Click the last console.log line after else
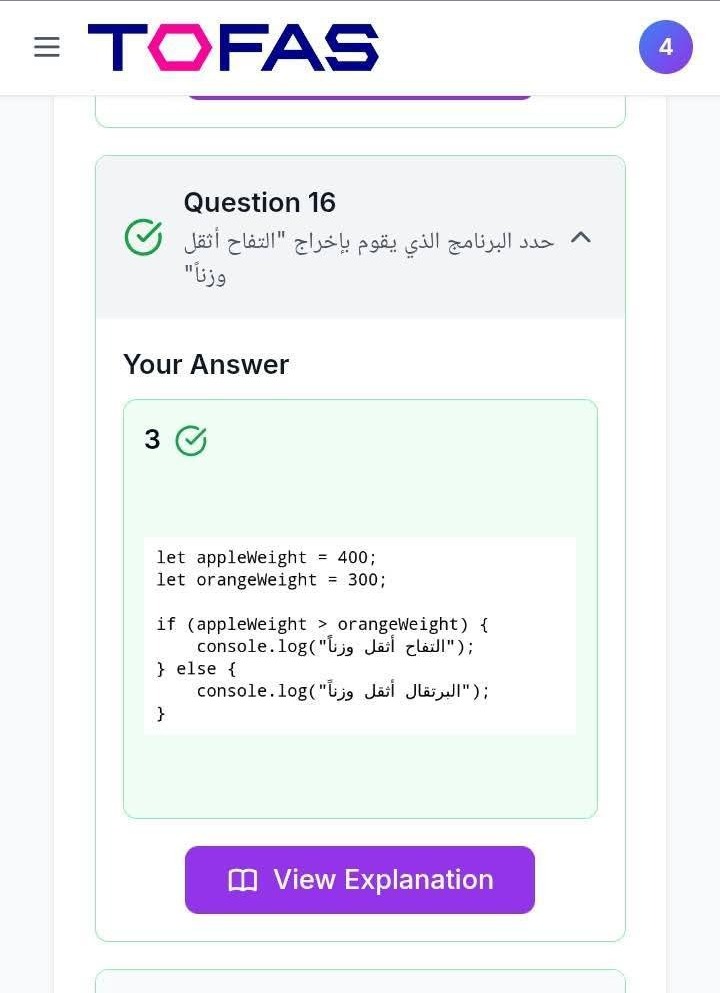Viewport: 720px width, 993px height. pos(342,691)
